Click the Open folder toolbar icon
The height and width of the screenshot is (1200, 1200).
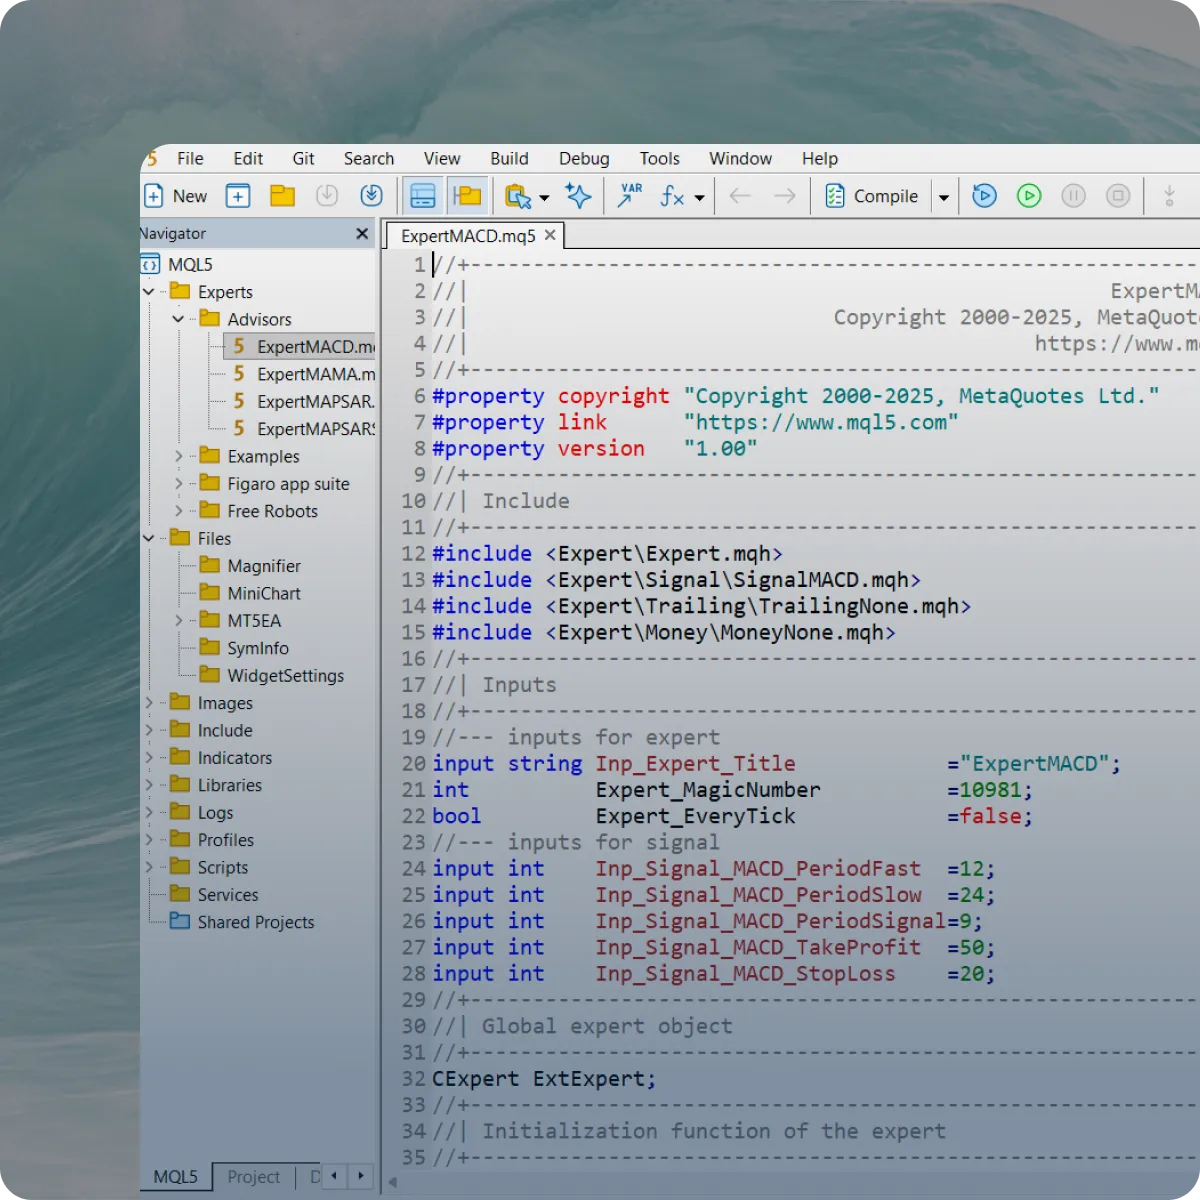coord(283,196)
